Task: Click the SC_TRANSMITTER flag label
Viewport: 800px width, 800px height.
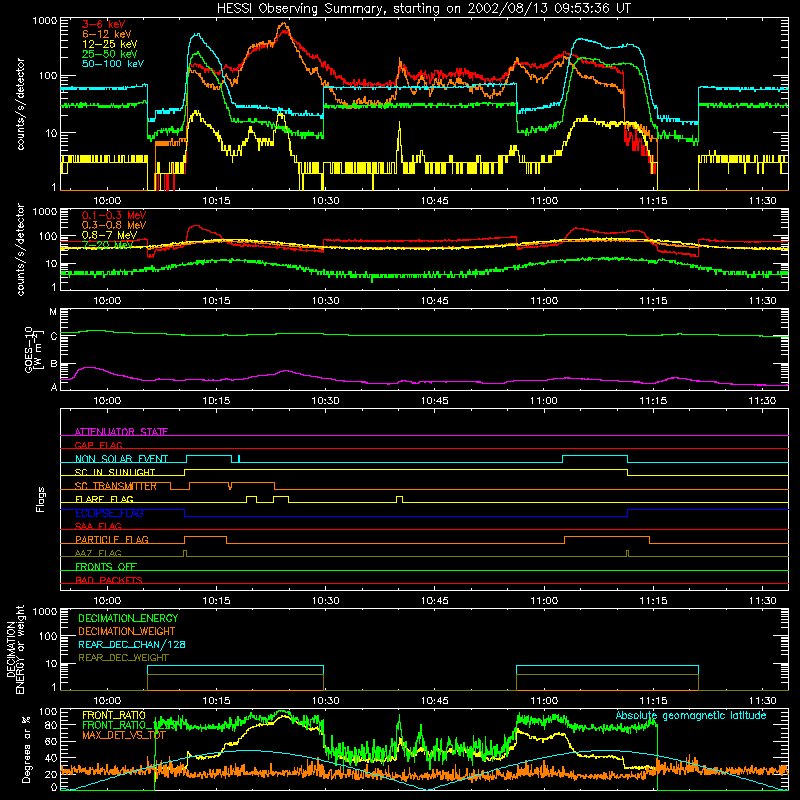Action: click(116, 486)
